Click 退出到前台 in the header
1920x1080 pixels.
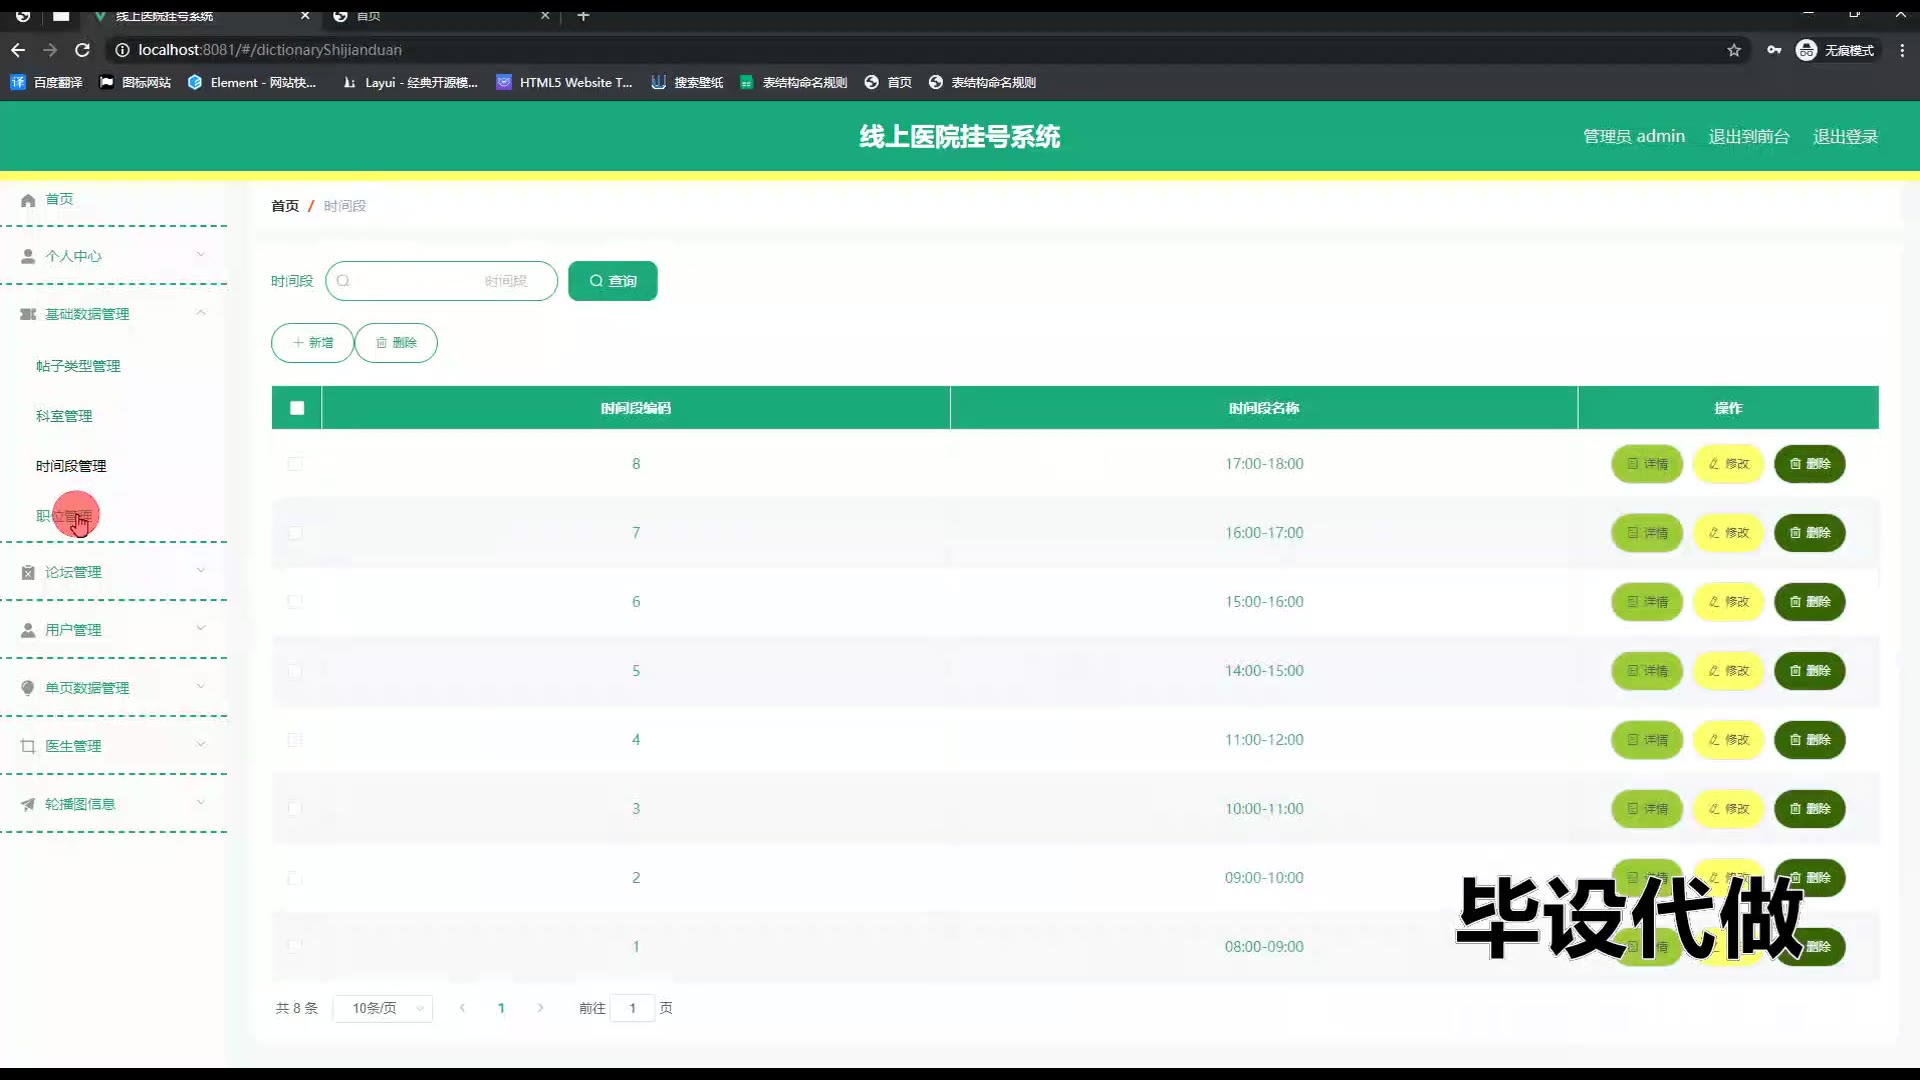[x=1749, y=137]
